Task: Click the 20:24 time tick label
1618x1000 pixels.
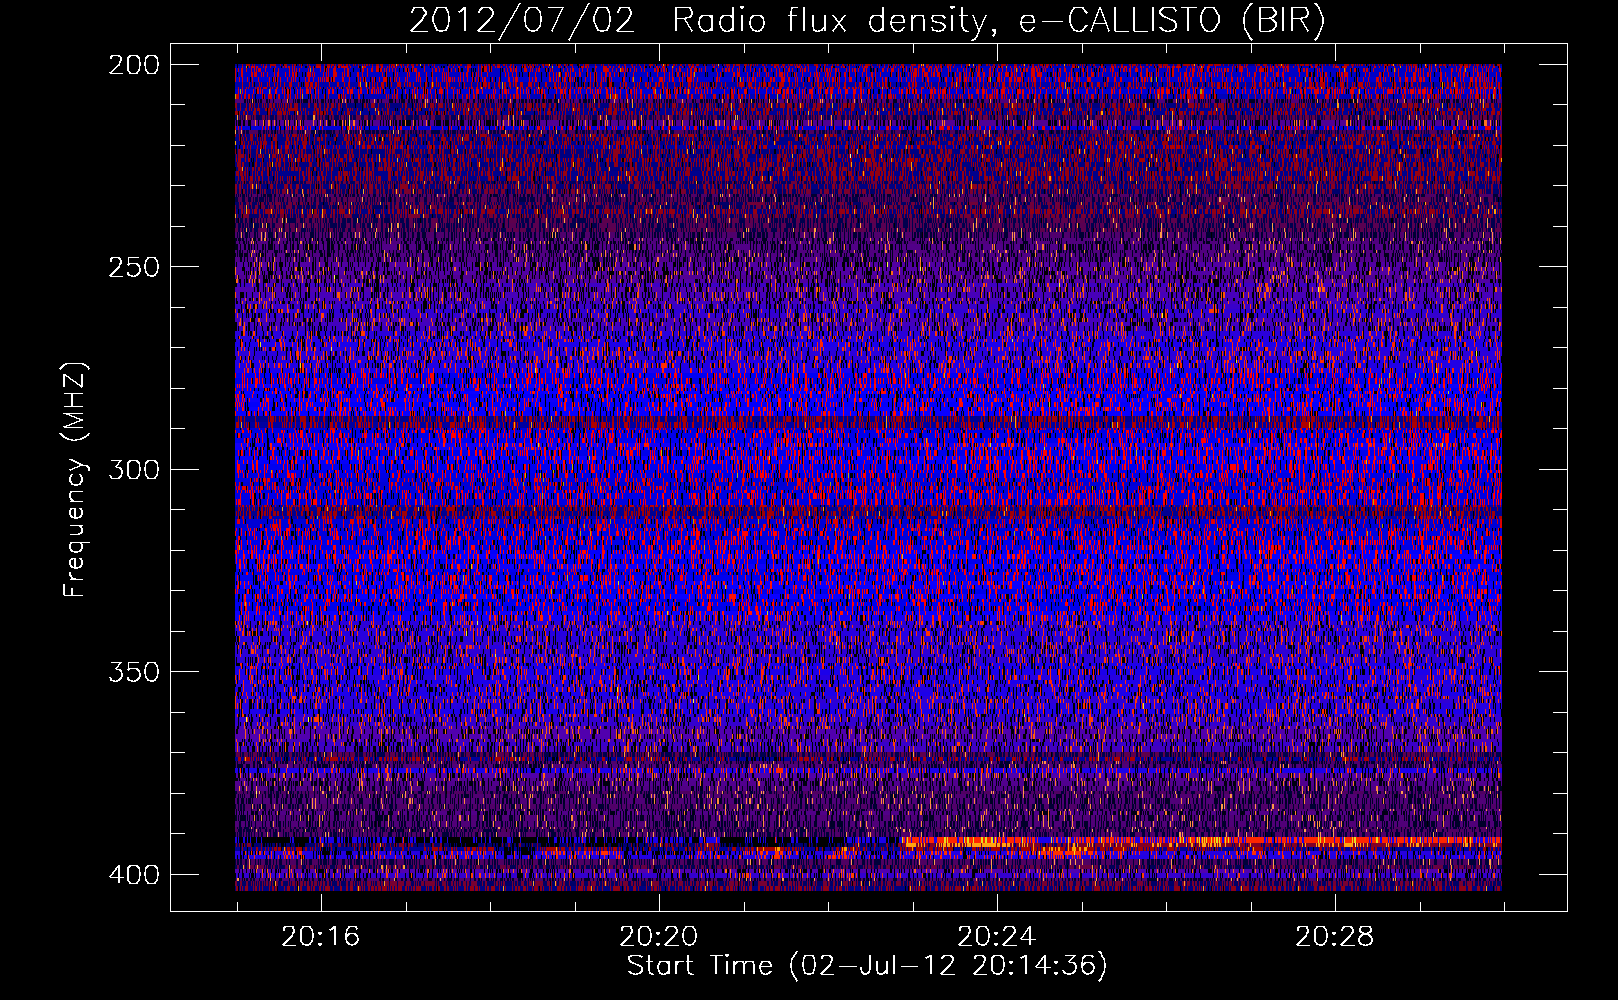Action: (996, 937)
